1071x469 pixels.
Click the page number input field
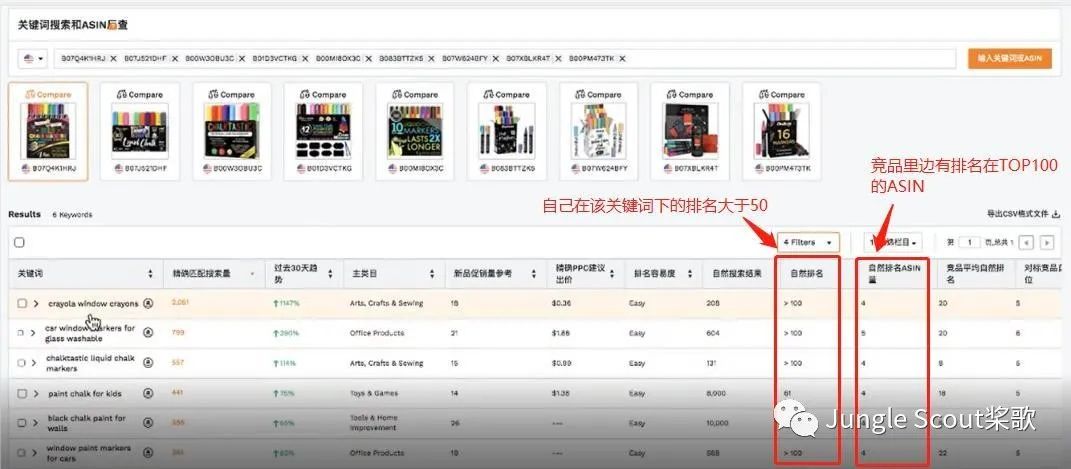coord(969,242)
